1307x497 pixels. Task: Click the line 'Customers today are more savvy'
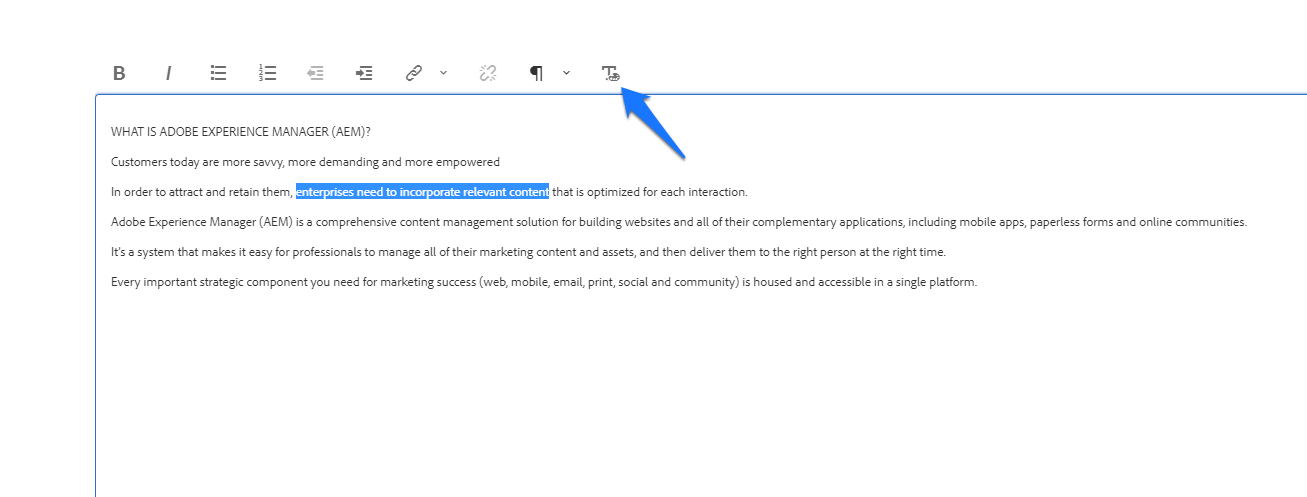305,162
